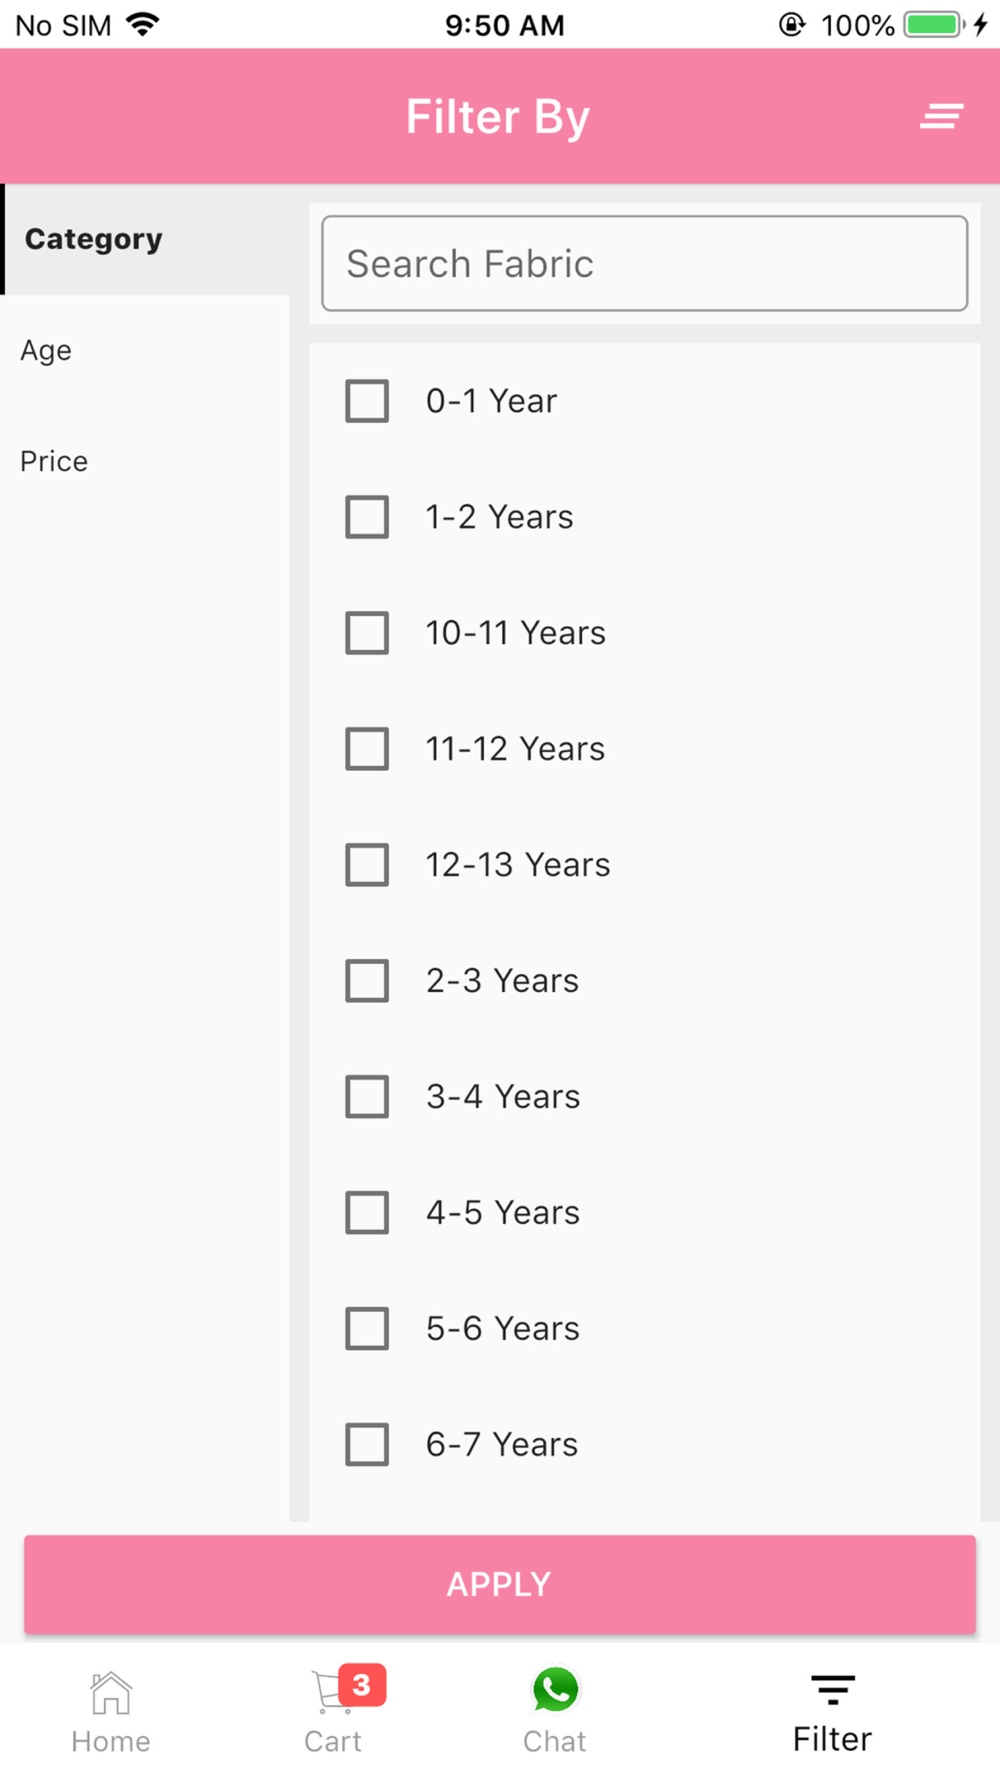Tap the Filter funnel icon

coord(833,1690)
